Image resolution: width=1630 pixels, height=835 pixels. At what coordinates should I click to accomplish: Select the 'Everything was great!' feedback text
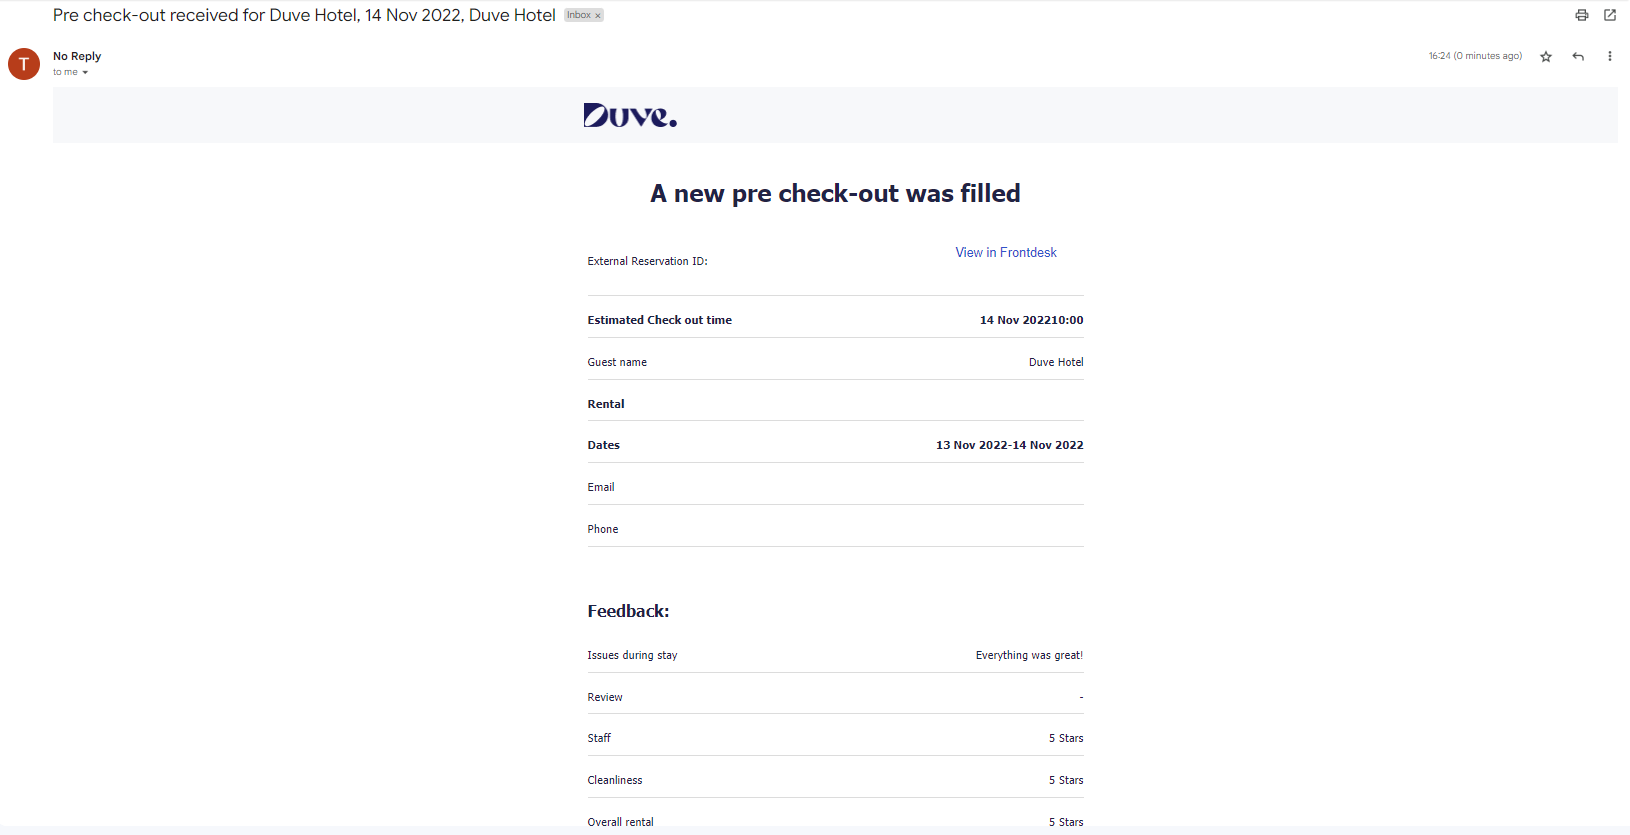click(1030, 656)
